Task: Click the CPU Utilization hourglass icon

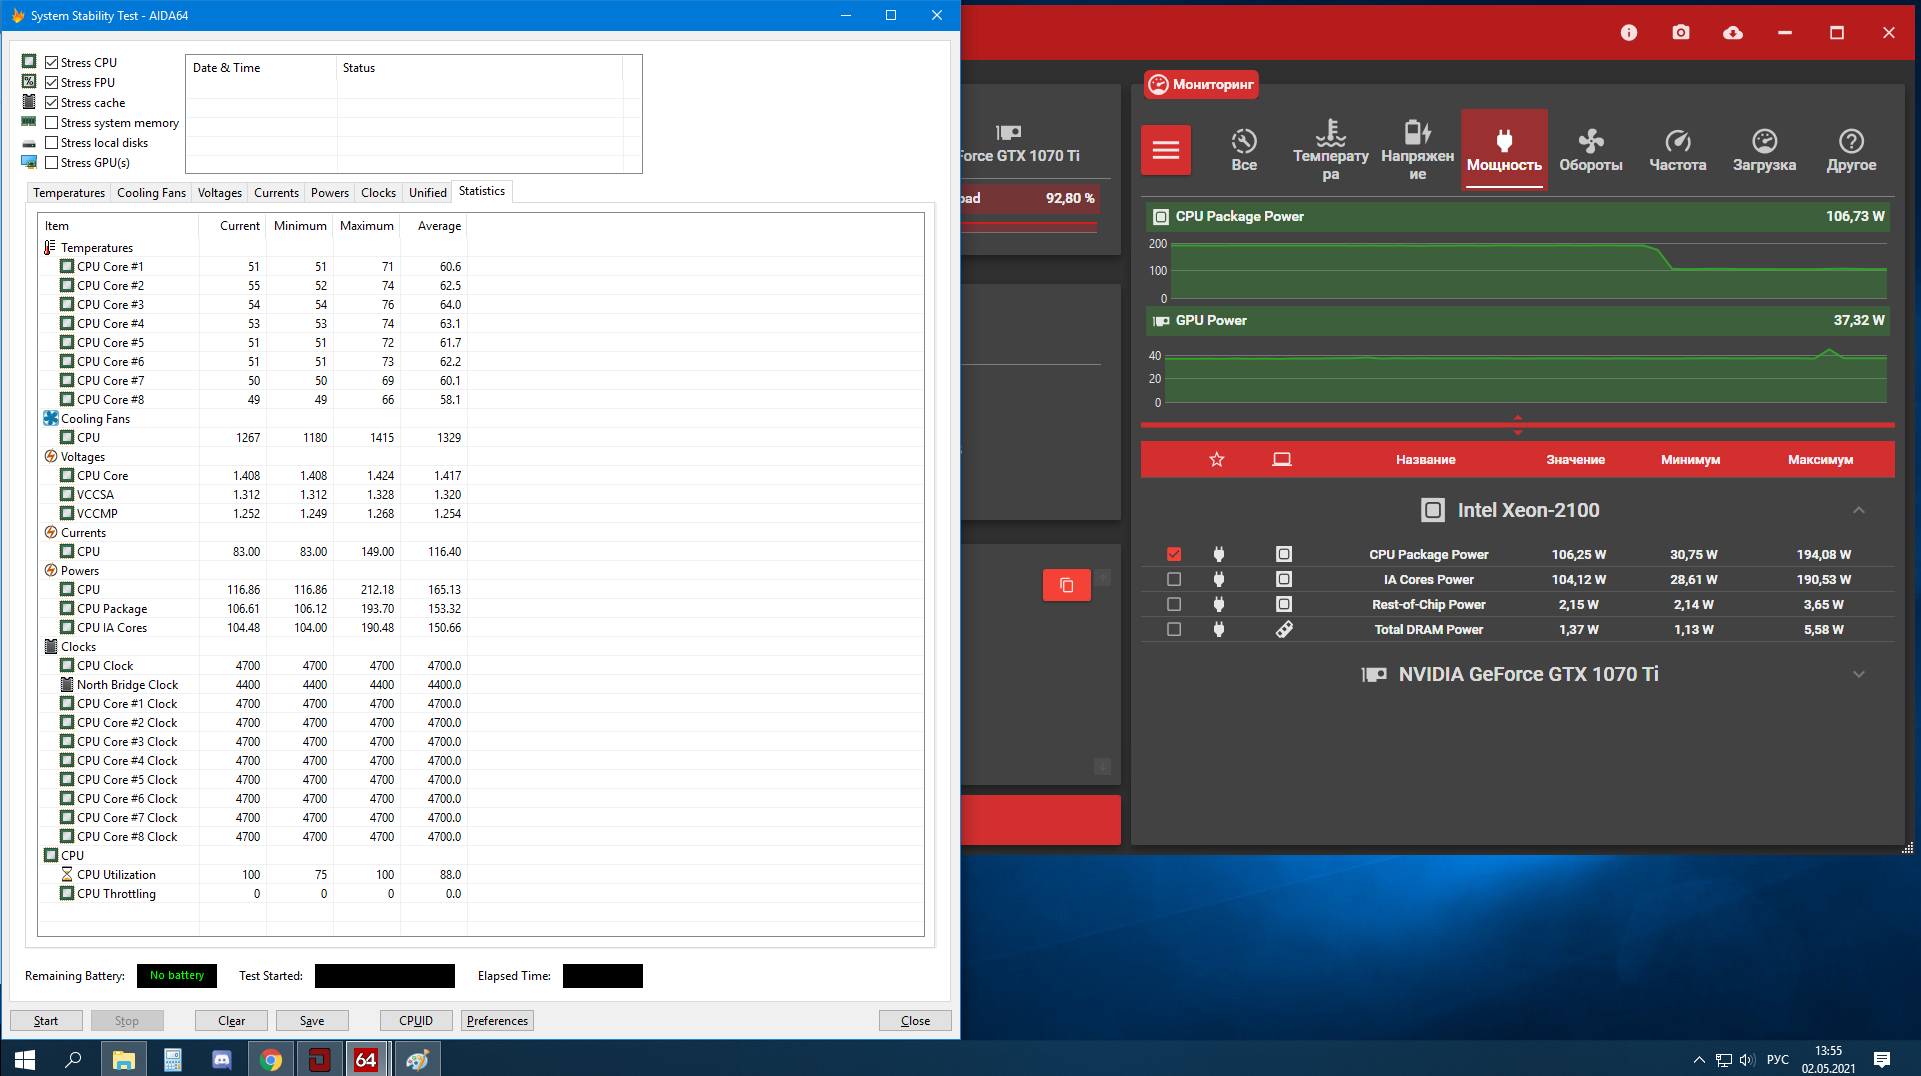Action: point(67,874)
